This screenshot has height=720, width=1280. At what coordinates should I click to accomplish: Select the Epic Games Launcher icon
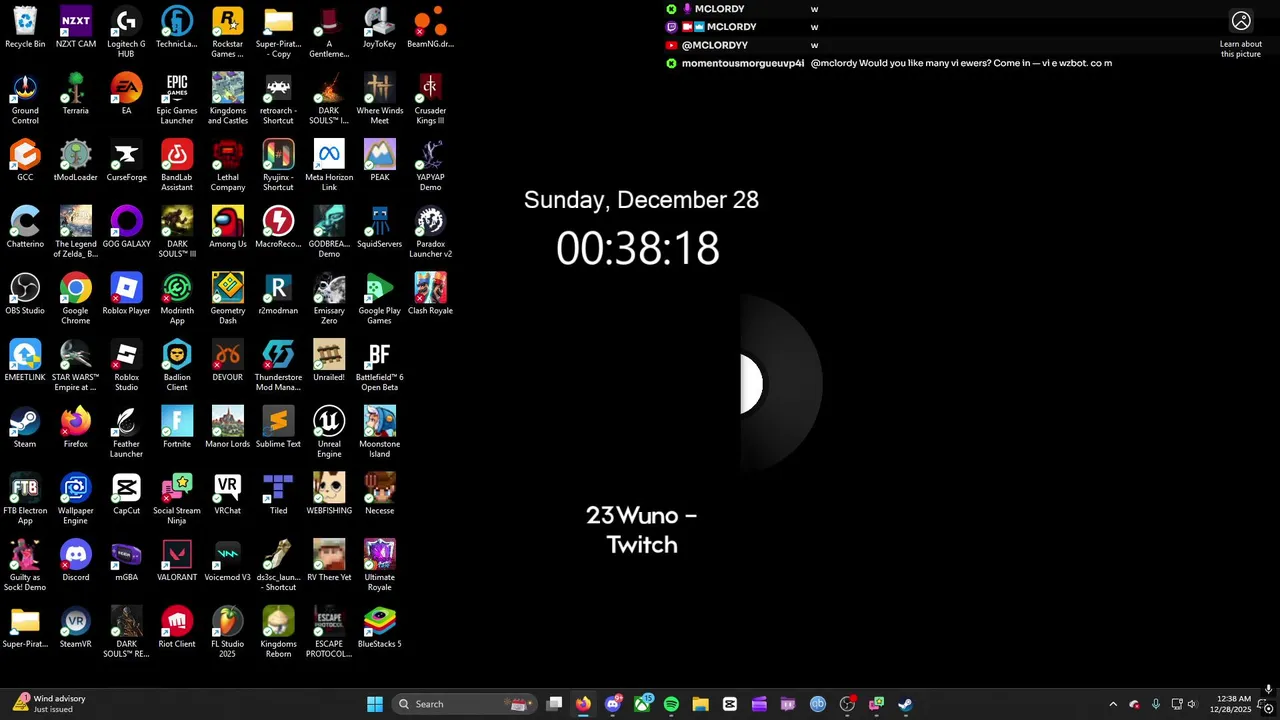coord(177,99)
